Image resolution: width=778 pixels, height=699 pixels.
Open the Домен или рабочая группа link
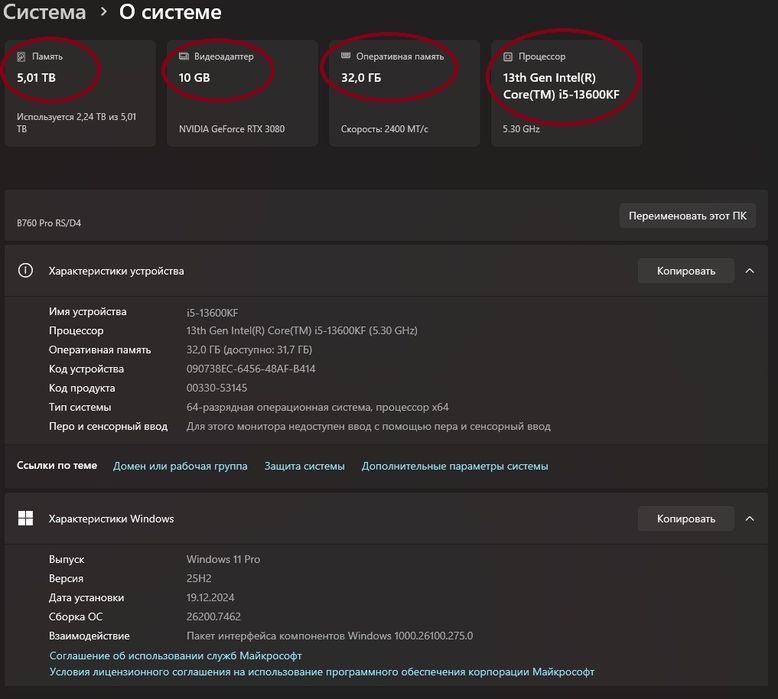click(180, 466)
